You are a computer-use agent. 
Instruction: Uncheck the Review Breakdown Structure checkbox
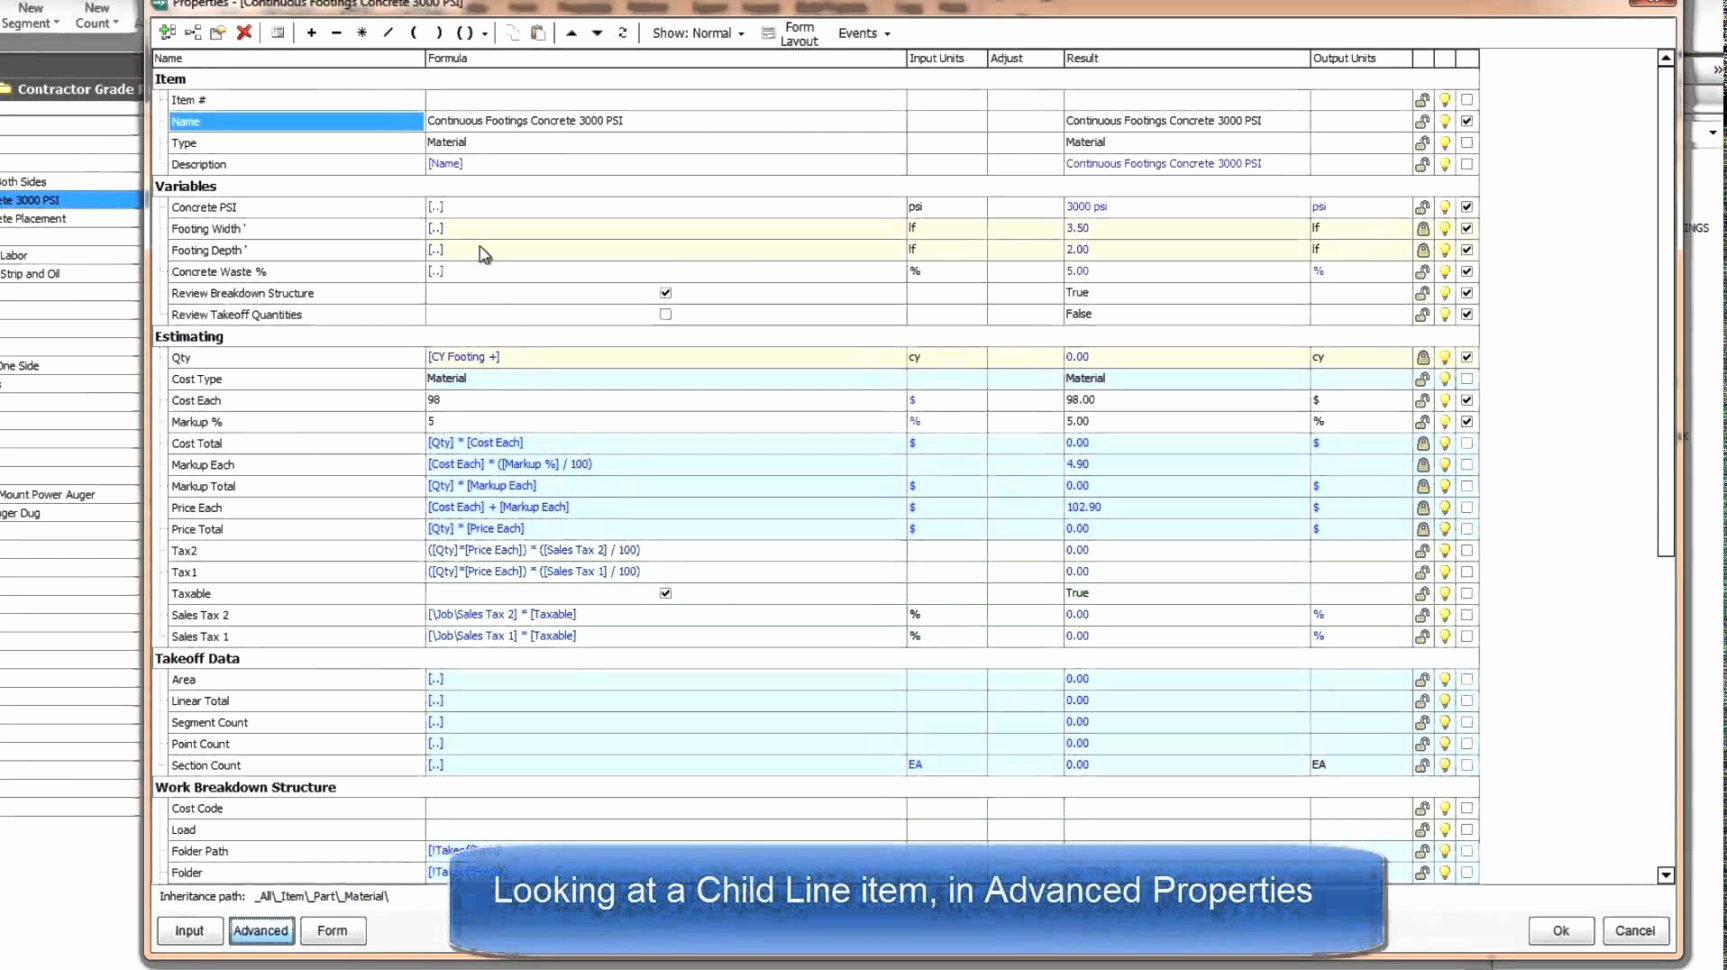[x=665, y=293]
